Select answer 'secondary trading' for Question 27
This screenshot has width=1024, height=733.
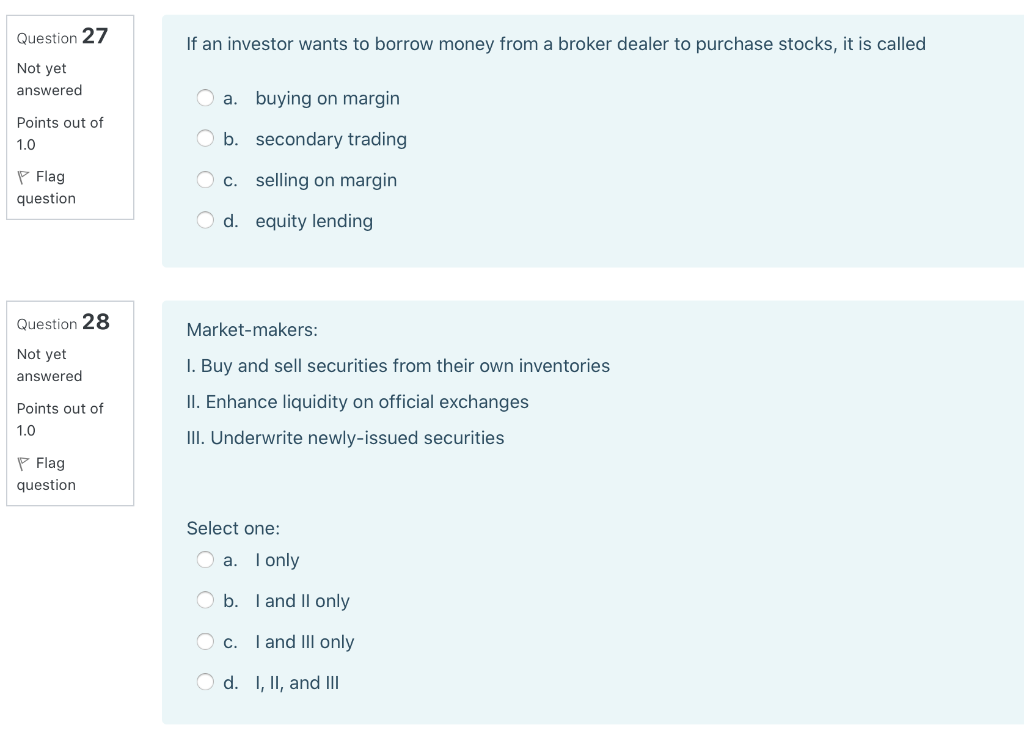(x=205, y=138)
